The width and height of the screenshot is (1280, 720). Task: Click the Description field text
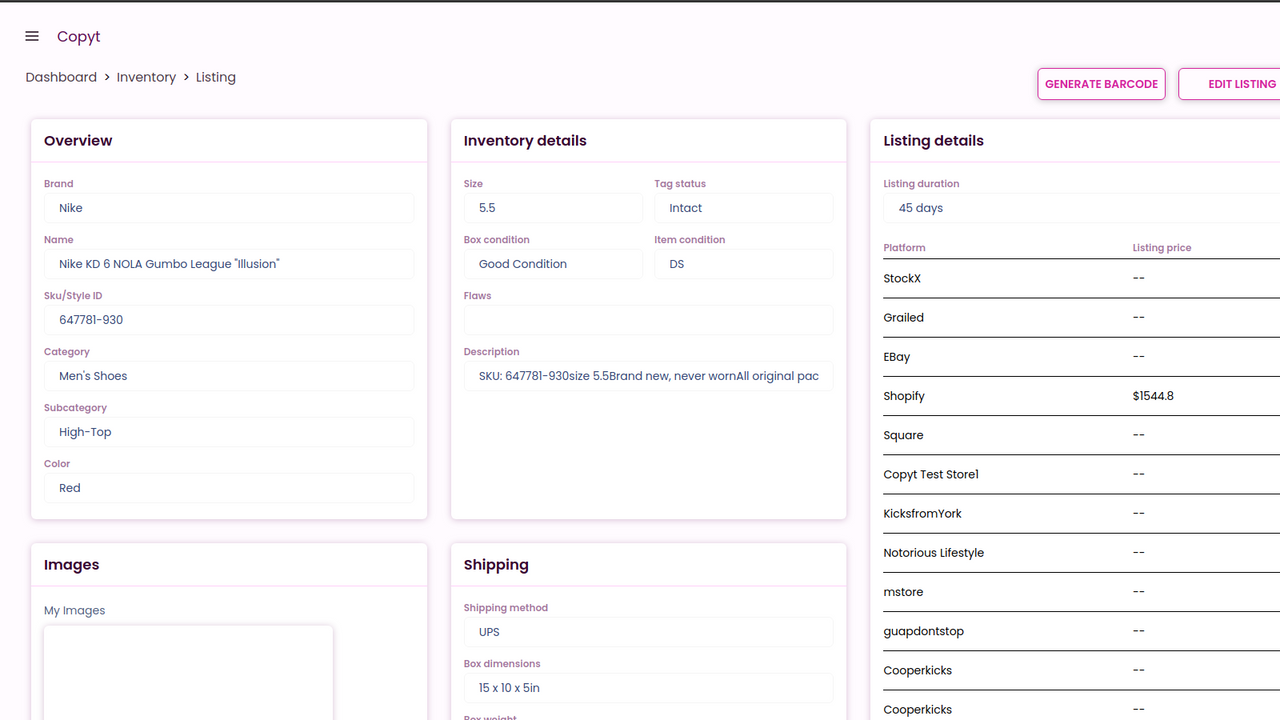648,376
